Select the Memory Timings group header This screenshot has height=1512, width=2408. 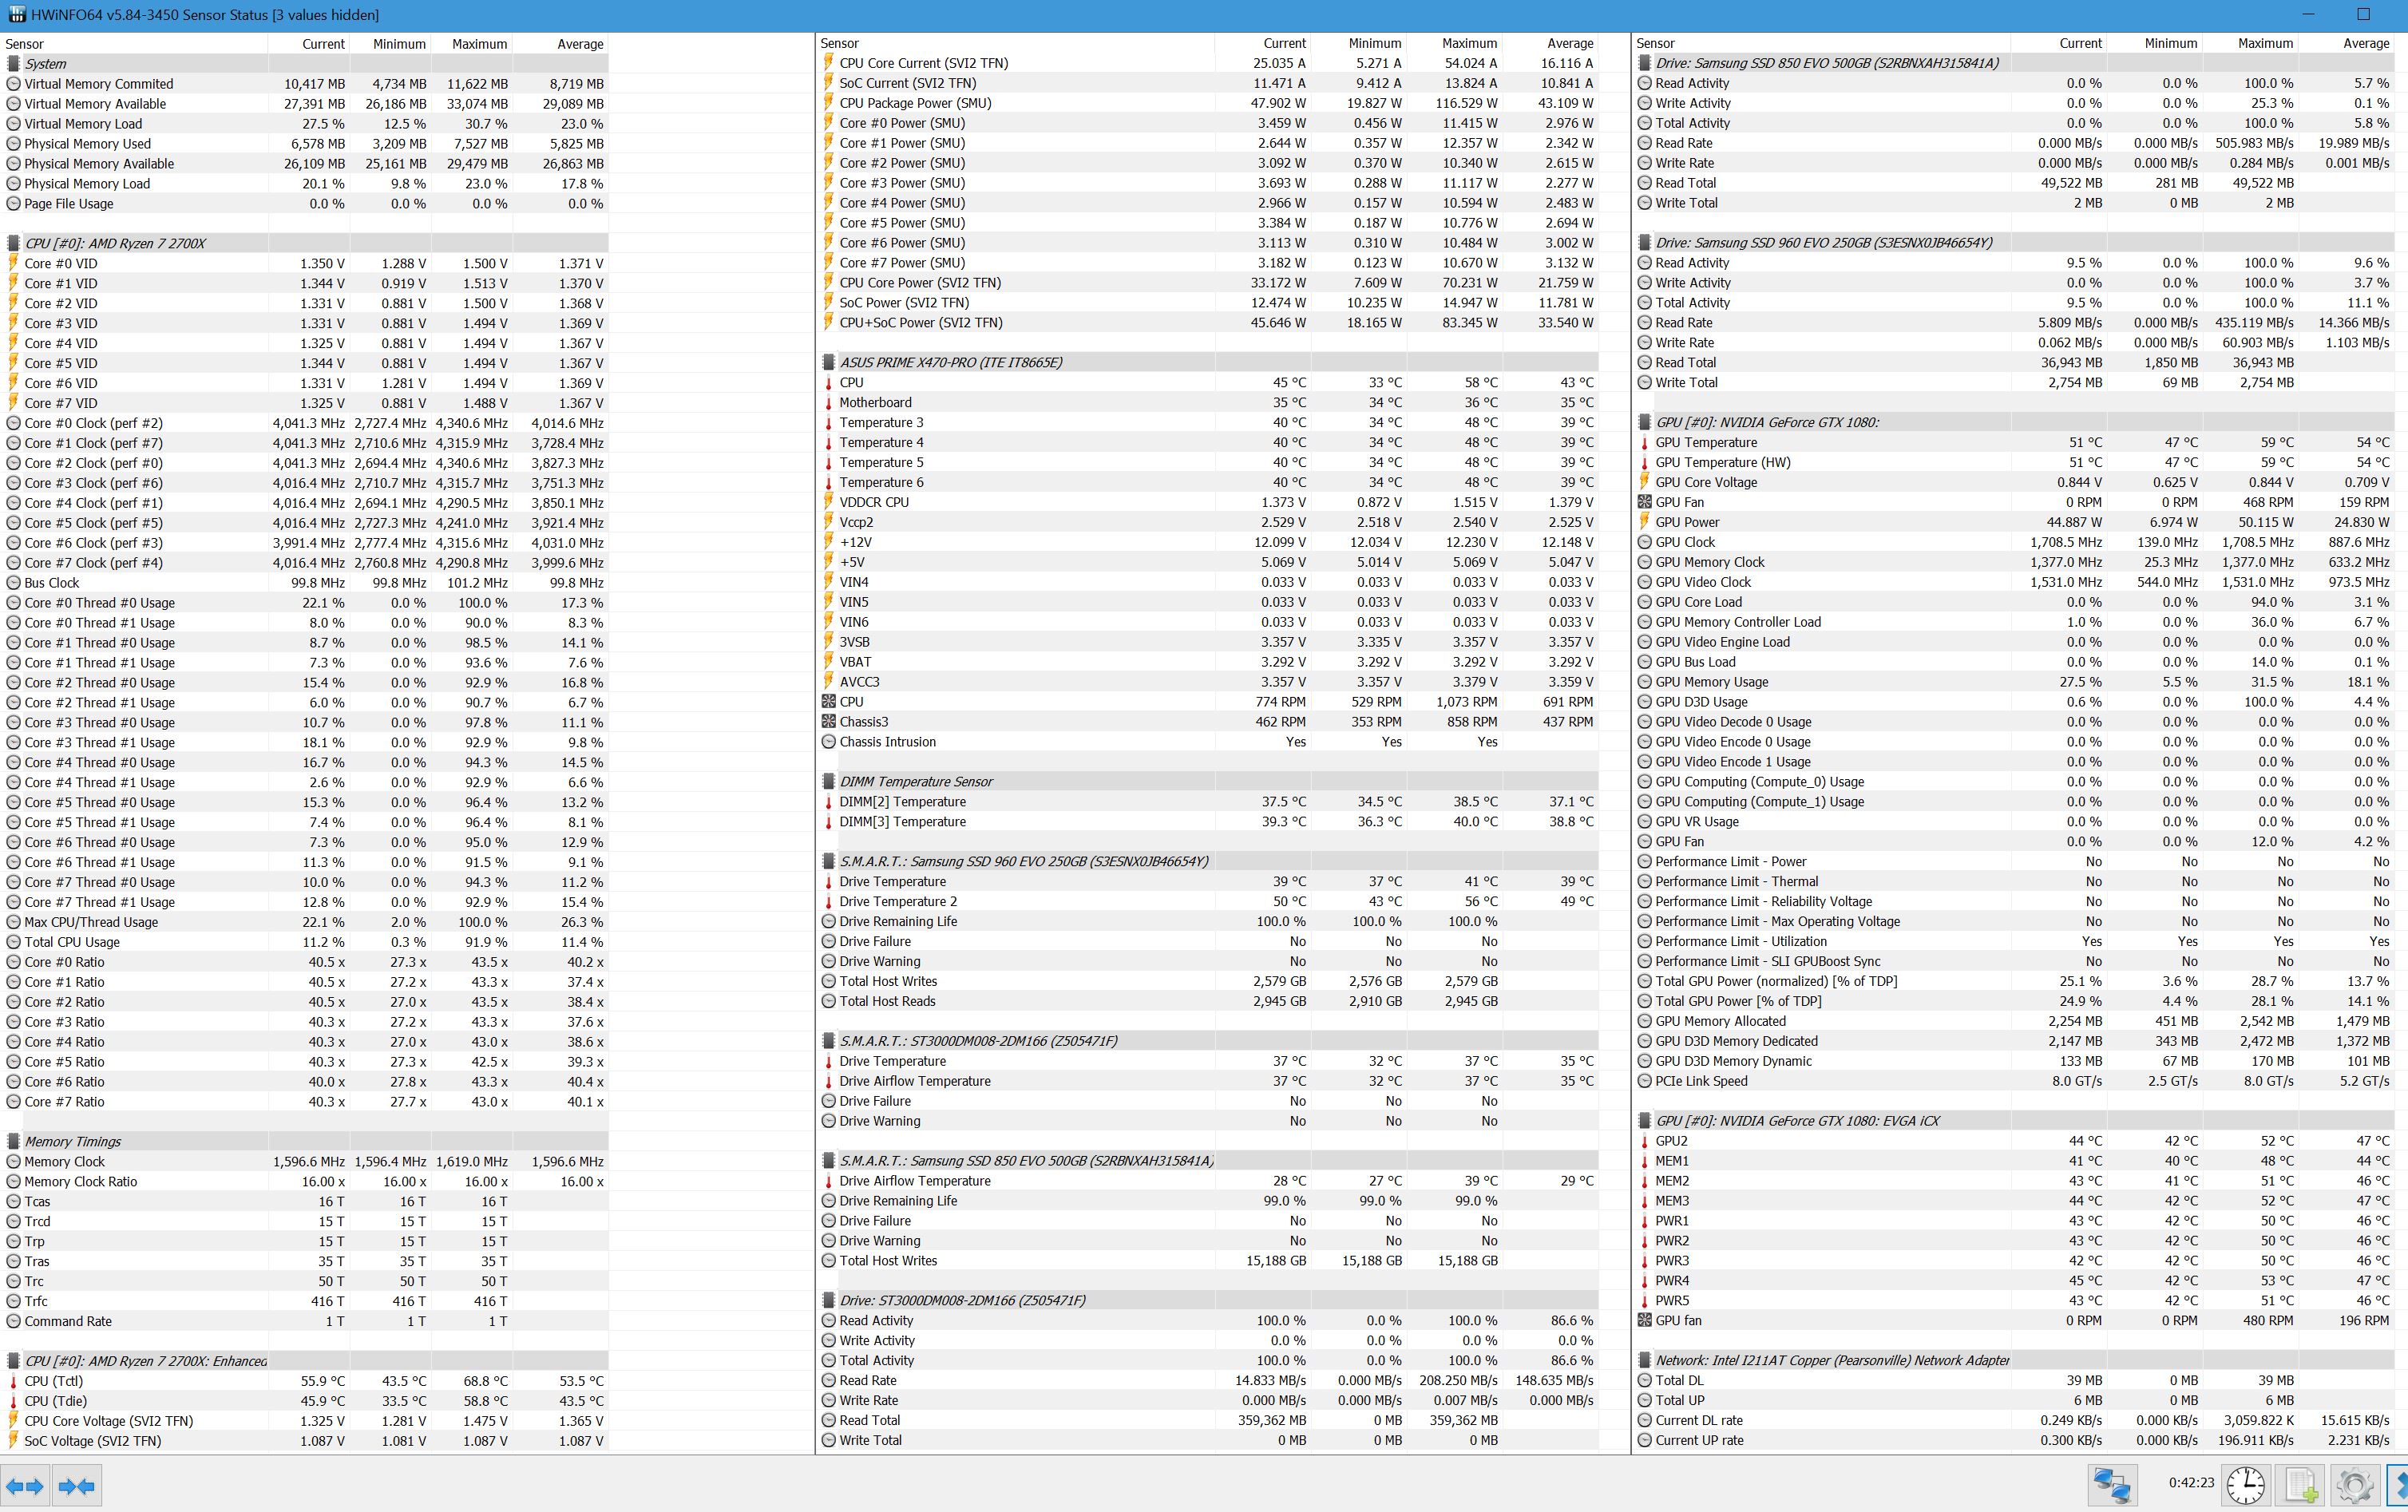(72, 1141)
